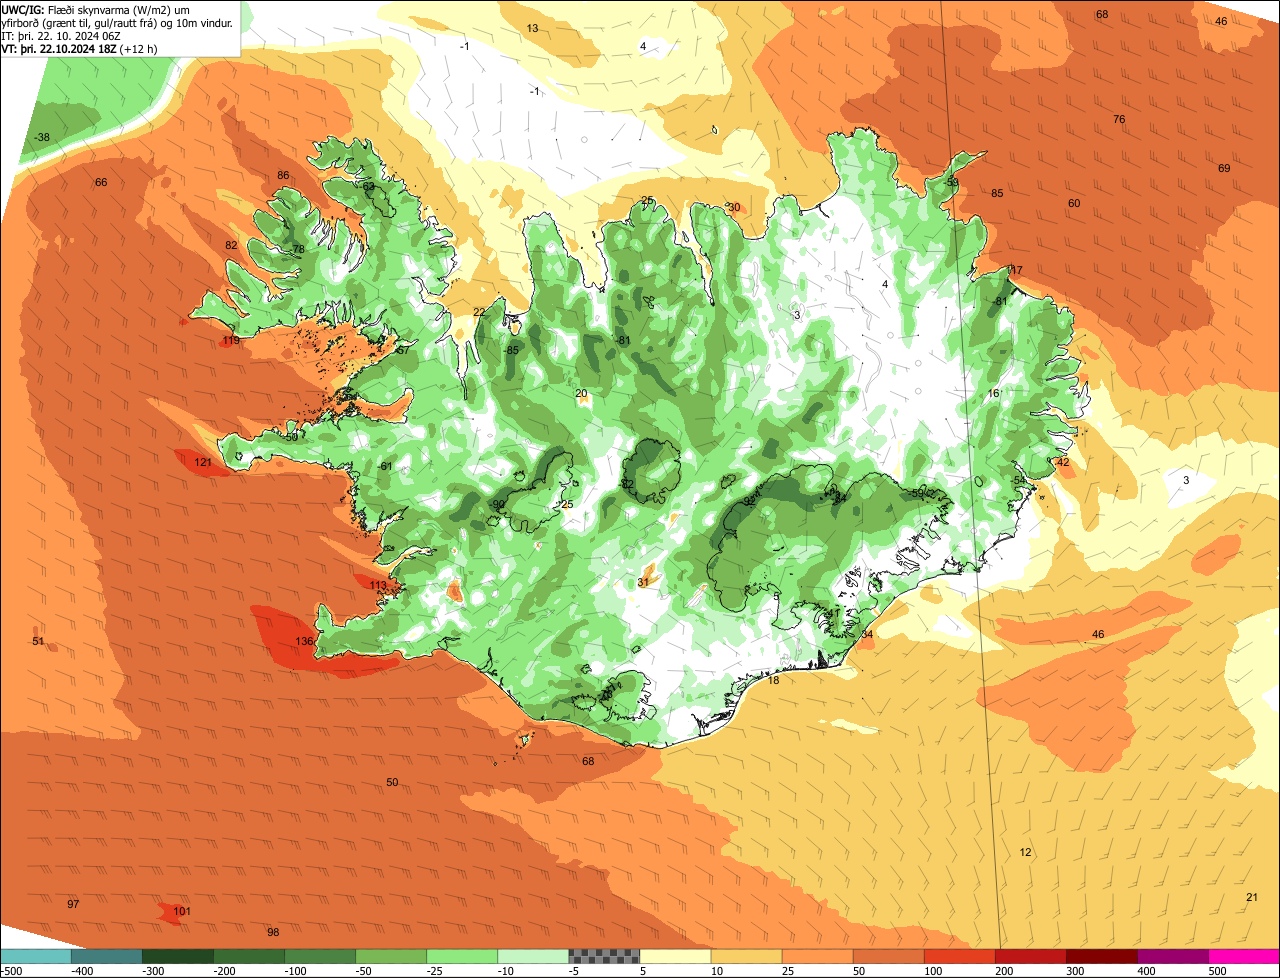Click the bright red swatch between 100 and 200

pyautogui.click(x=960, y=956)
